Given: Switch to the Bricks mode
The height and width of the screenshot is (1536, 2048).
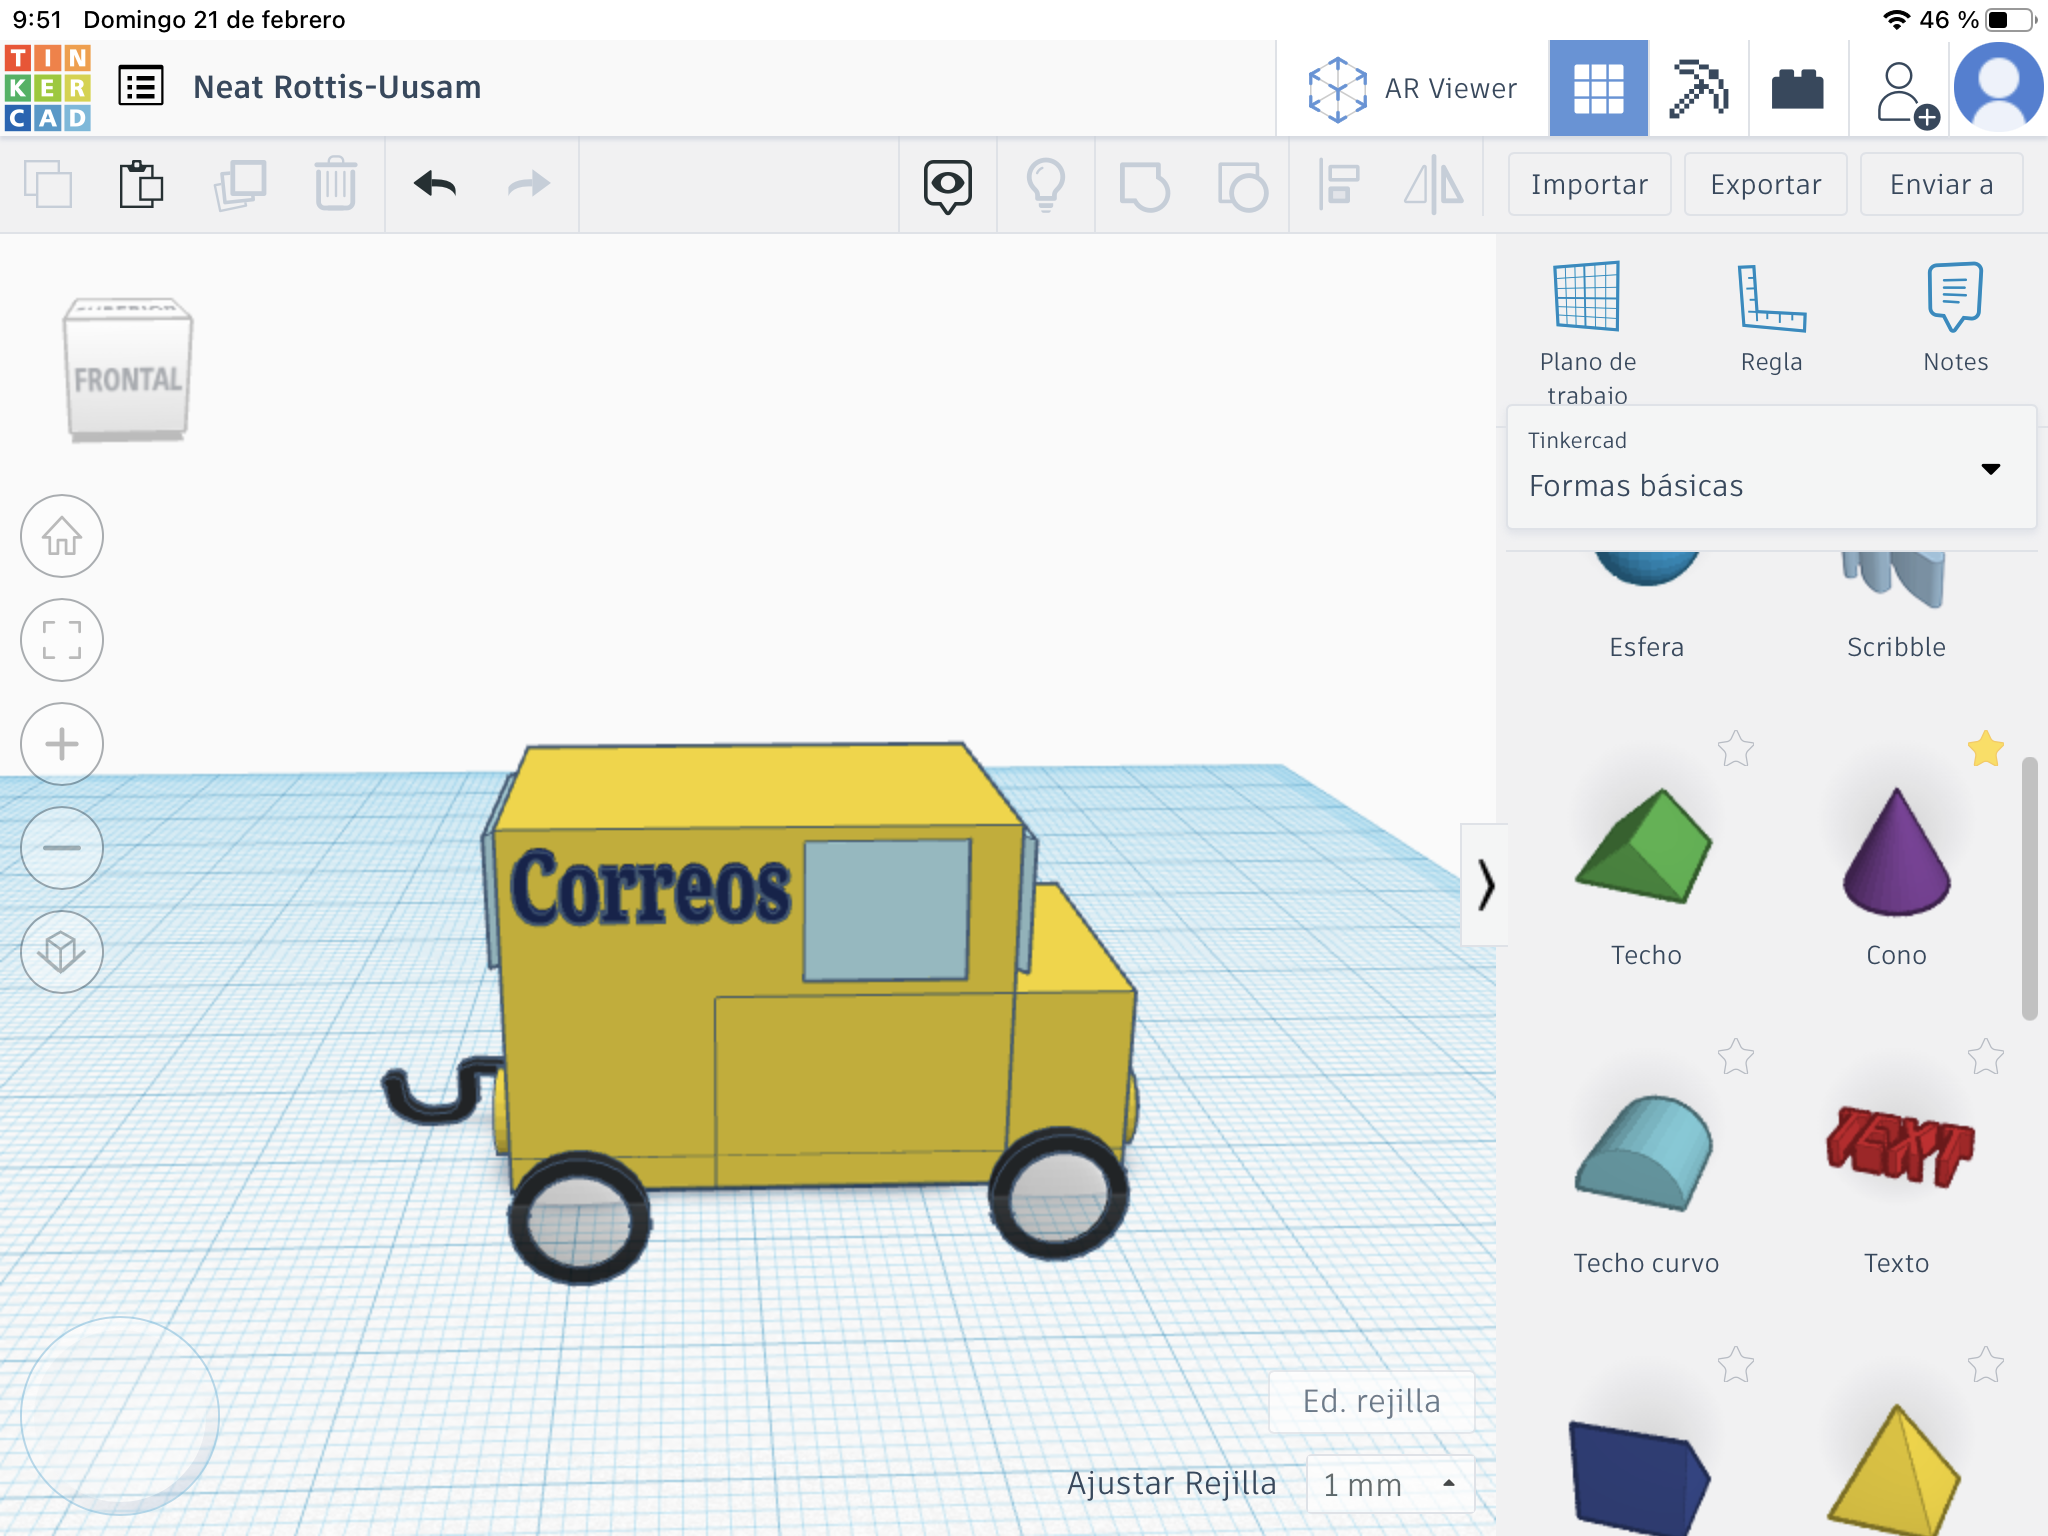Looking at the screenshot, I should tap(1797, 89).
